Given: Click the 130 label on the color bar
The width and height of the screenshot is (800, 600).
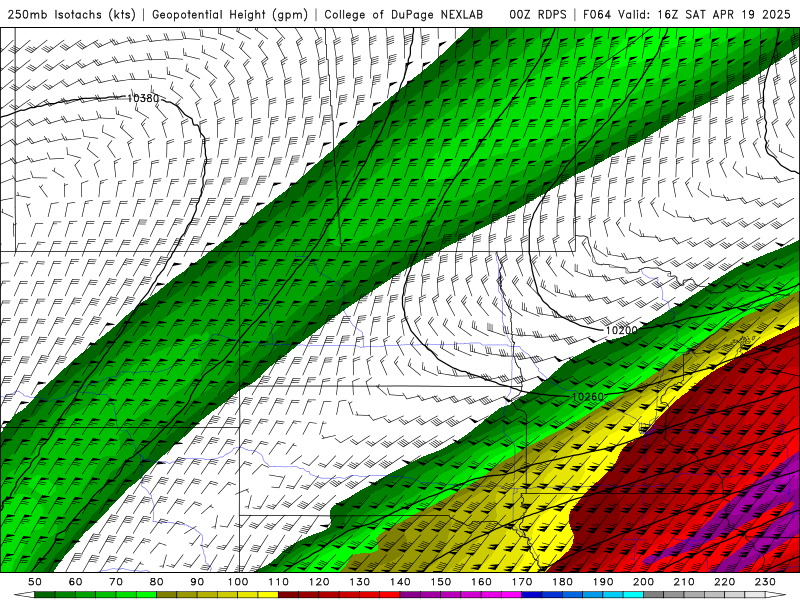Looking at the screenshot, I should pos(359,582).
